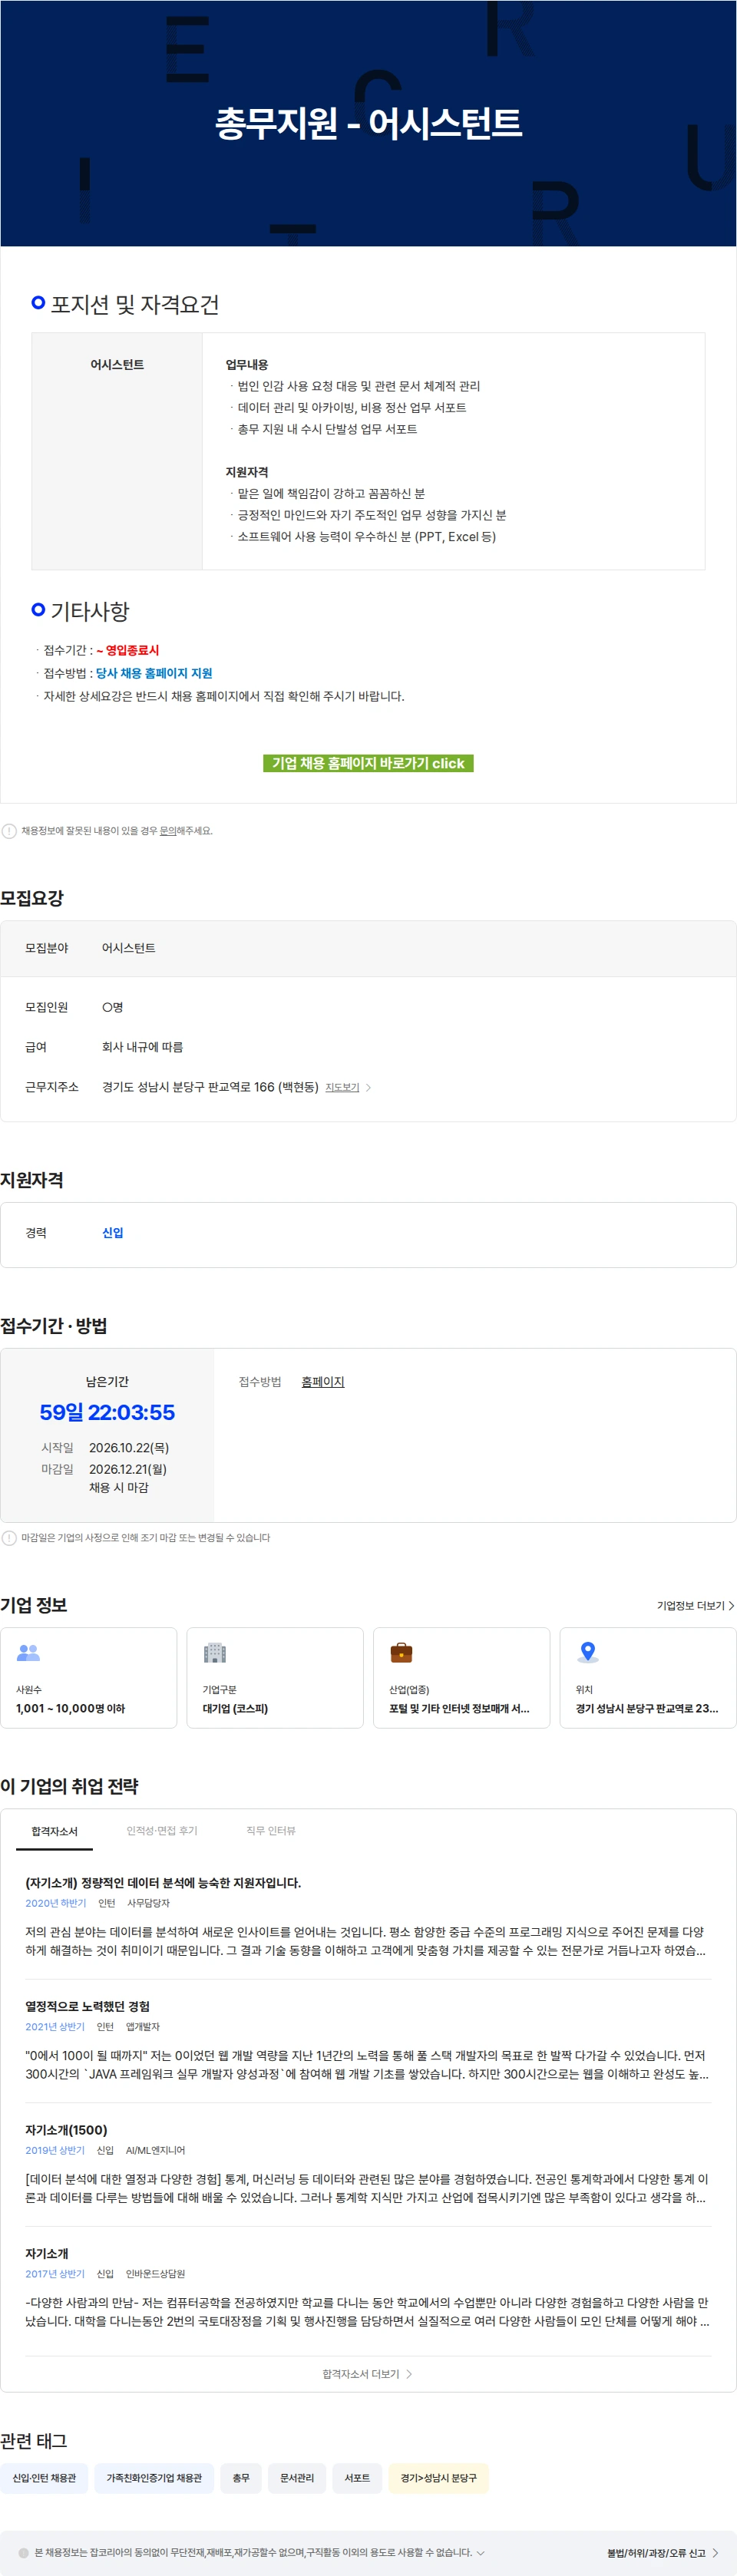Screen dimensions: 737x2576
Task: Click the company type building icon
Action: coord(215,1653)
